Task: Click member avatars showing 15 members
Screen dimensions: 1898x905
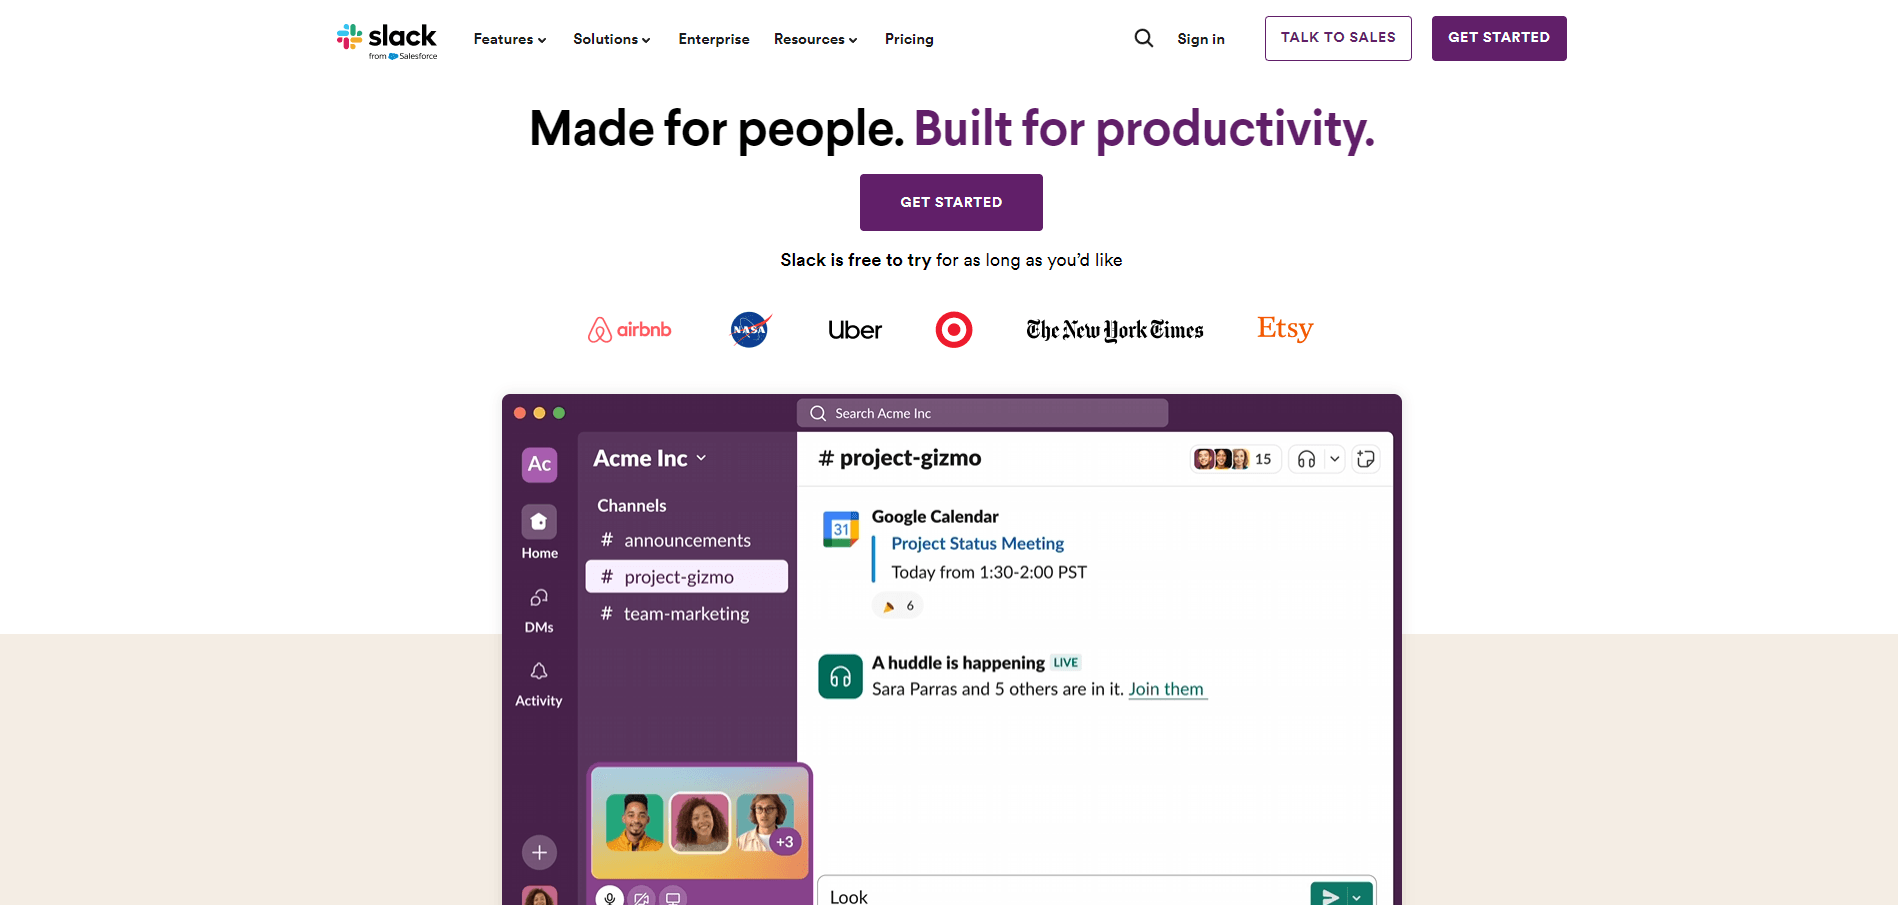Action: (1235, 459)
